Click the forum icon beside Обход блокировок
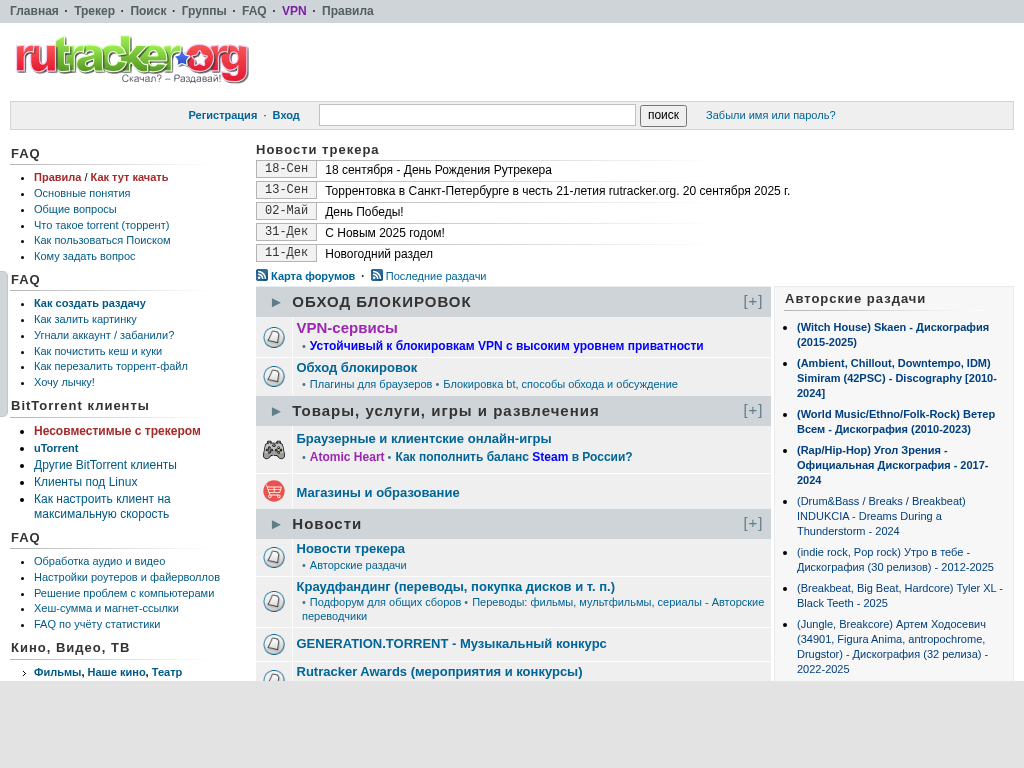 click(274, 376)
